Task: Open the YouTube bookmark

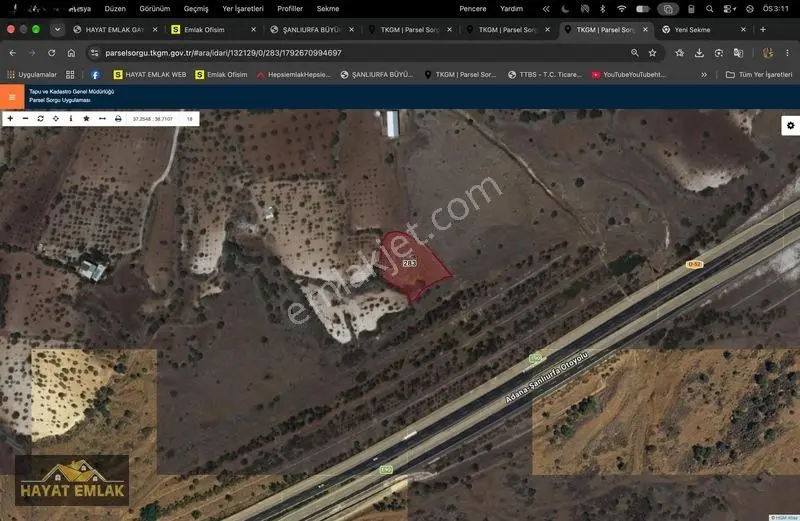Action: coord(629,75)
